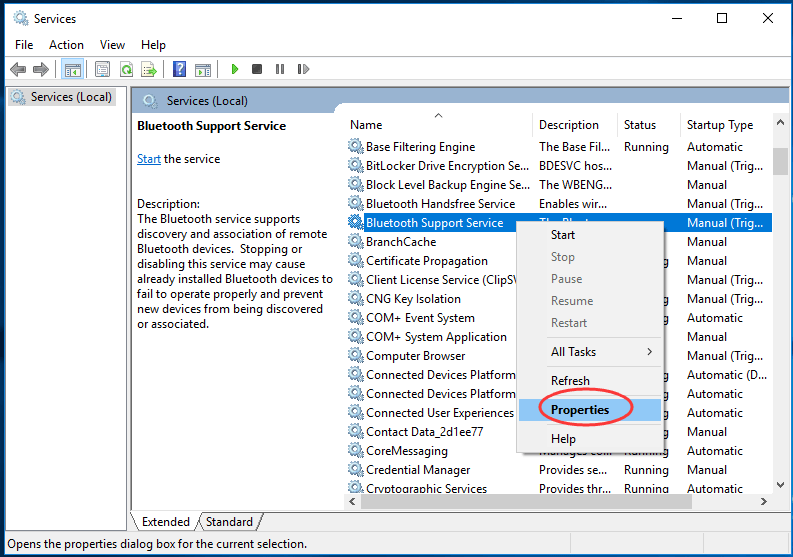Expand the All Tasks submenu arrow
Viewport: 793px width, 557px height.
point(649,352)
